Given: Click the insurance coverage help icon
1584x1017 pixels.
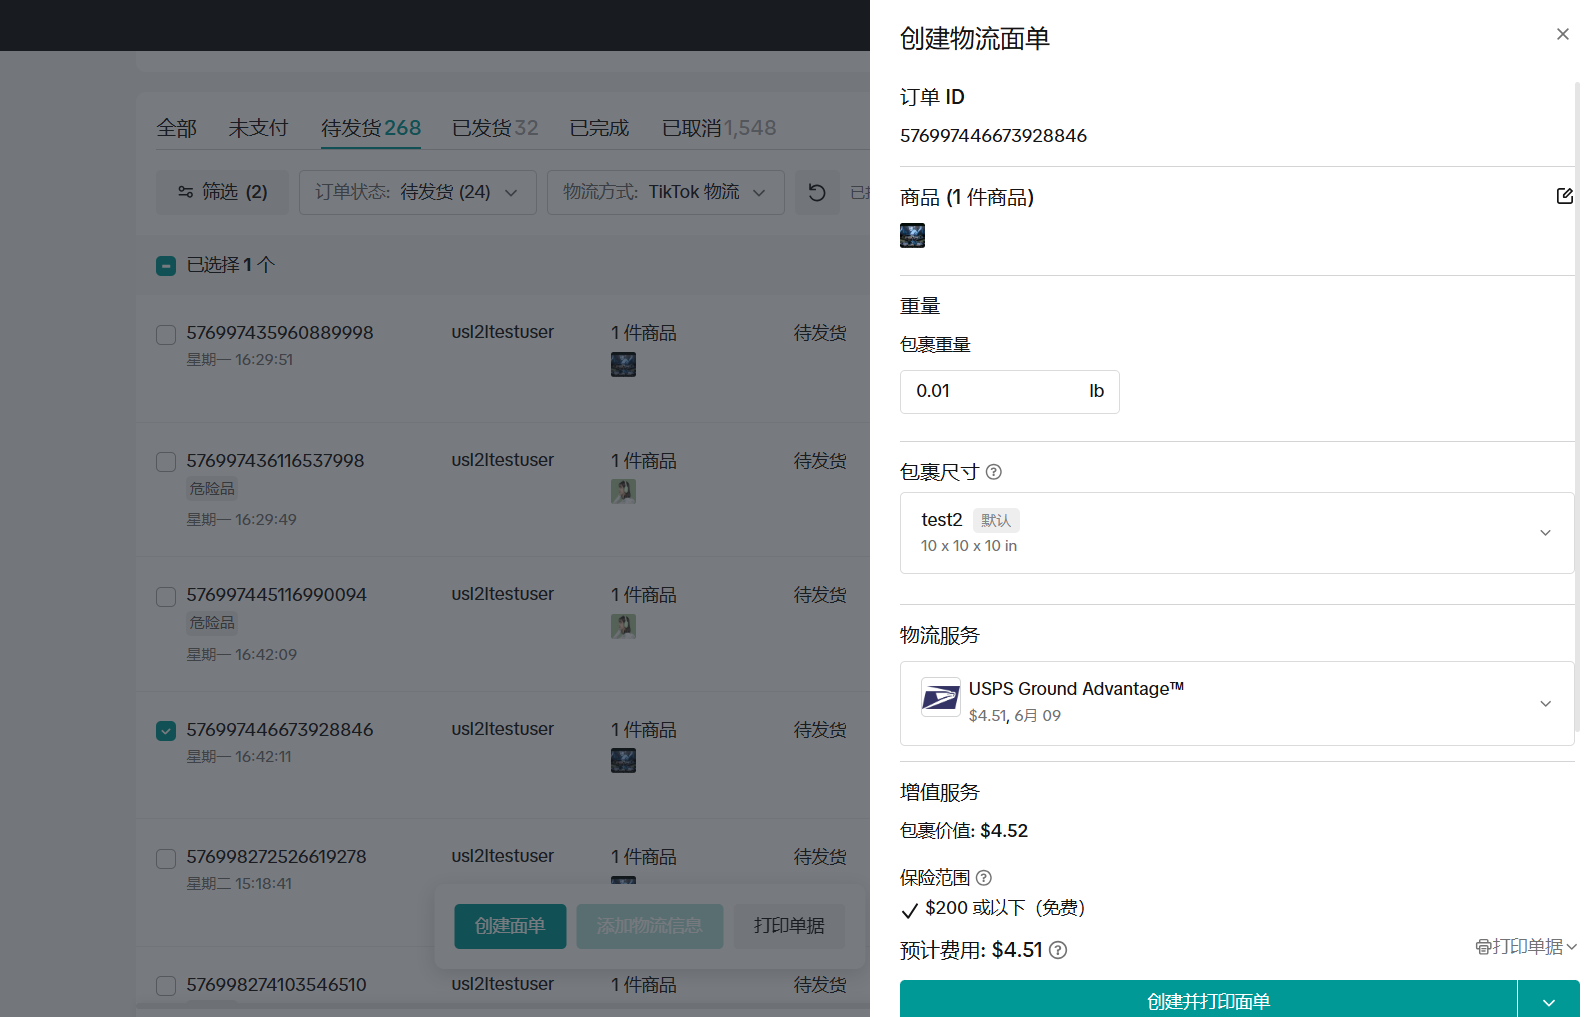Looking at the screenshot, I should point(983,878).
